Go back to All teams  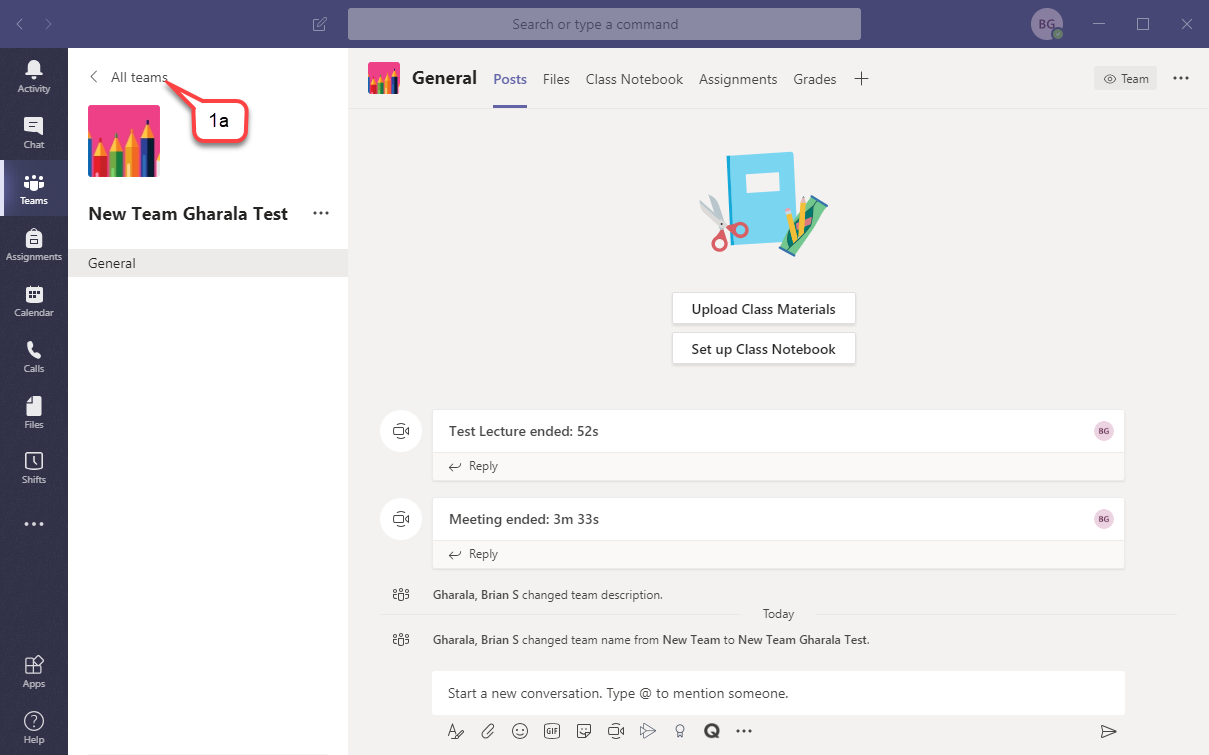coord(128,77)
